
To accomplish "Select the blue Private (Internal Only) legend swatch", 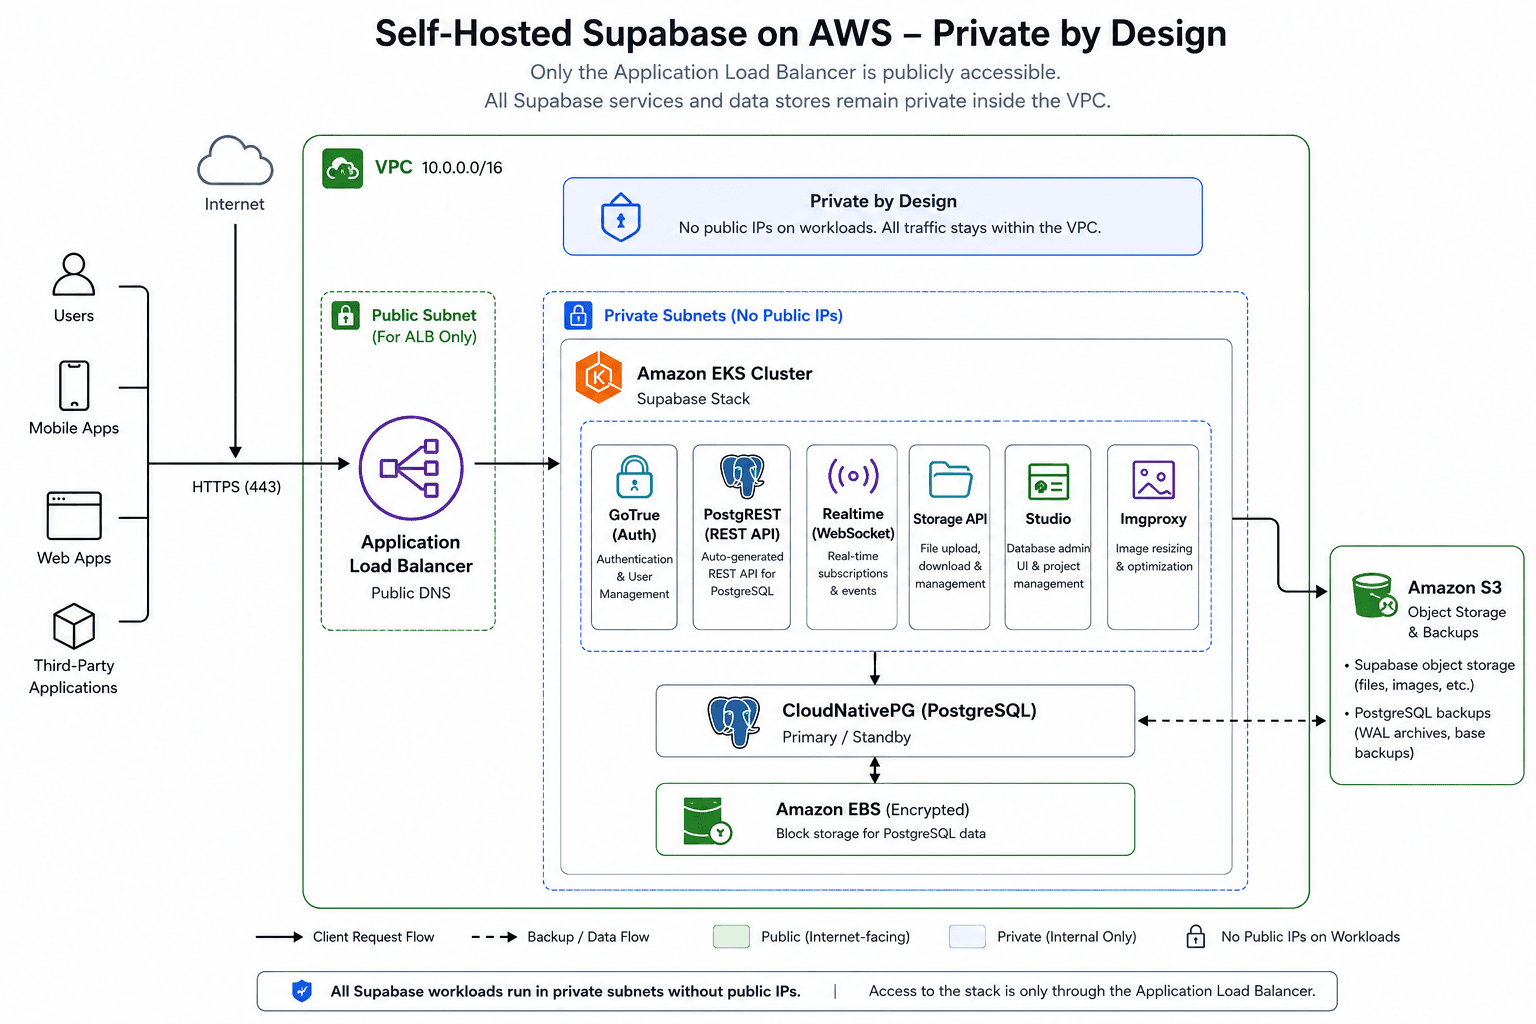I will pos(967,937).
